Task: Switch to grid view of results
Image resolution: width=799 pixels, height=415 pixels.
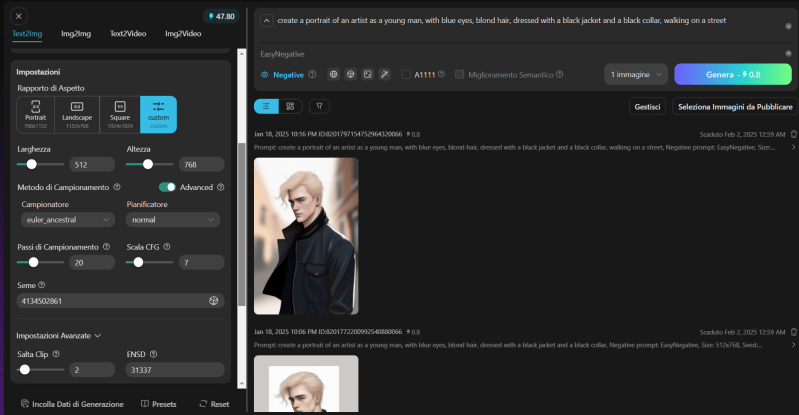Action: [290, 106]
